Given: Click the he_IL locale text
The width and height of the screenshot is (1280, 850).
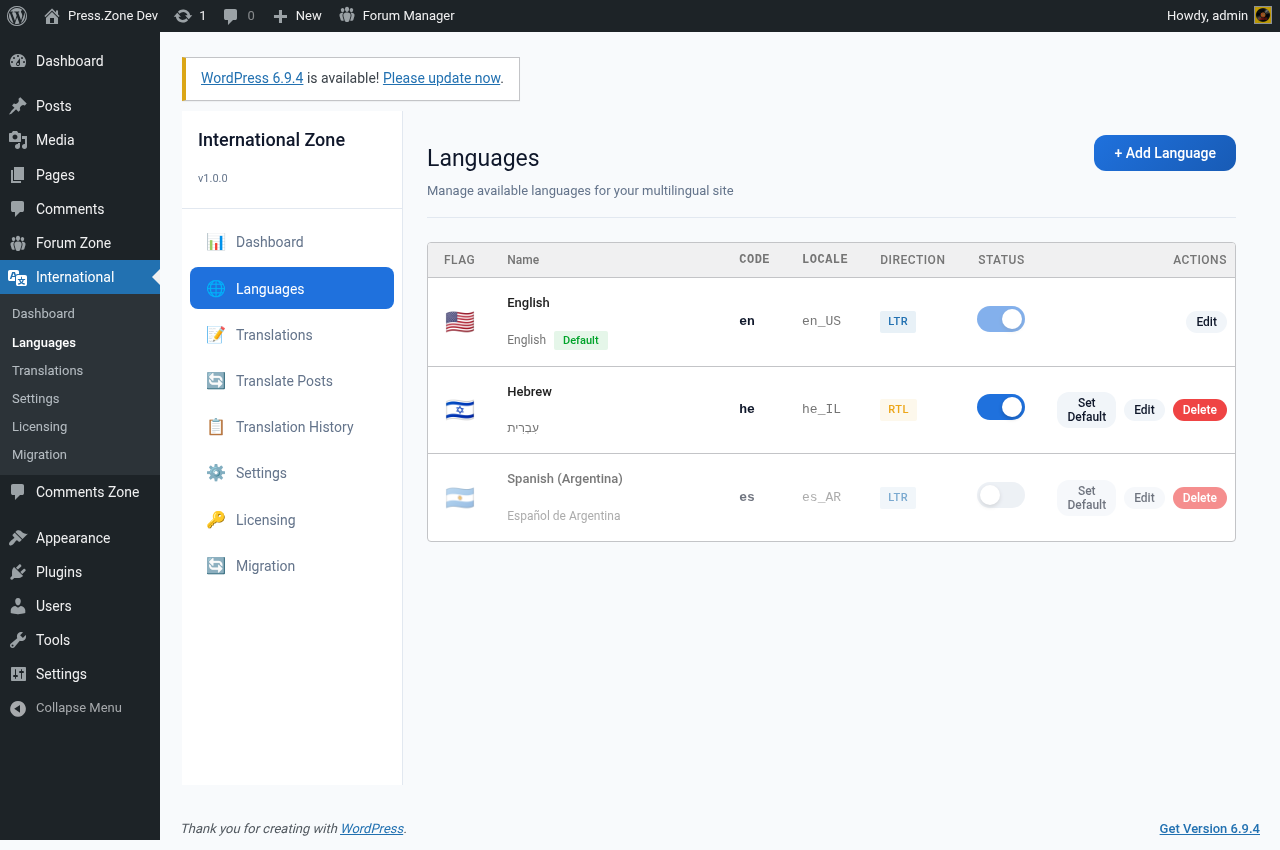Looking at the screenshot, I should click(821, 409).
